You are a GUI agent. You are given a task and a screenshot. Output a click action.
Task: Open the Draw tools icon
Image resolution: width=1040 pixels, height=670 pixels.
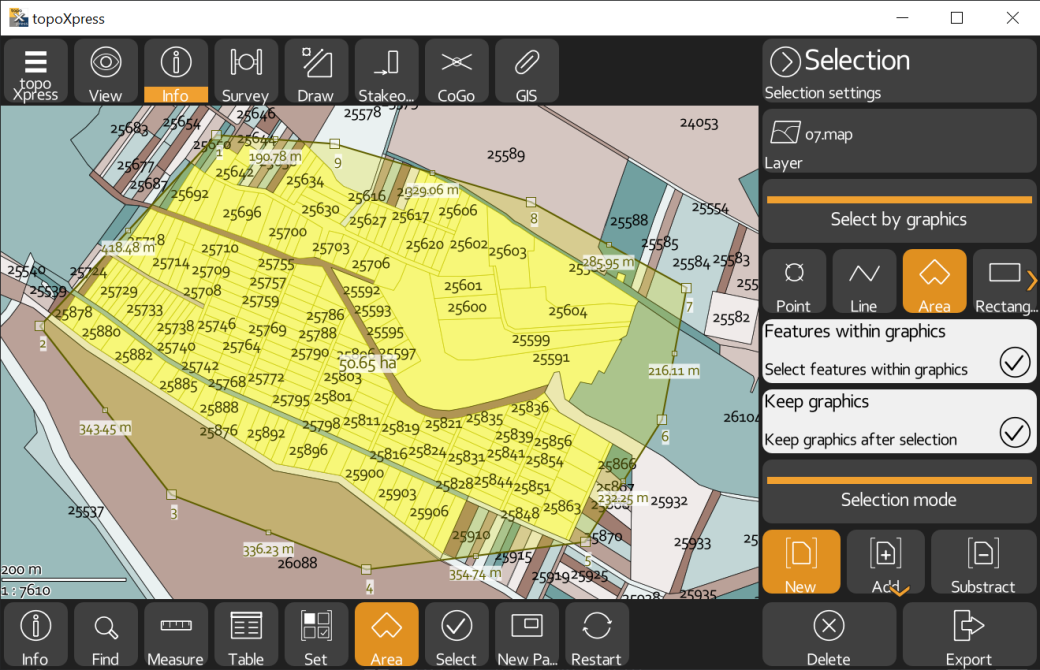point(316,71)
